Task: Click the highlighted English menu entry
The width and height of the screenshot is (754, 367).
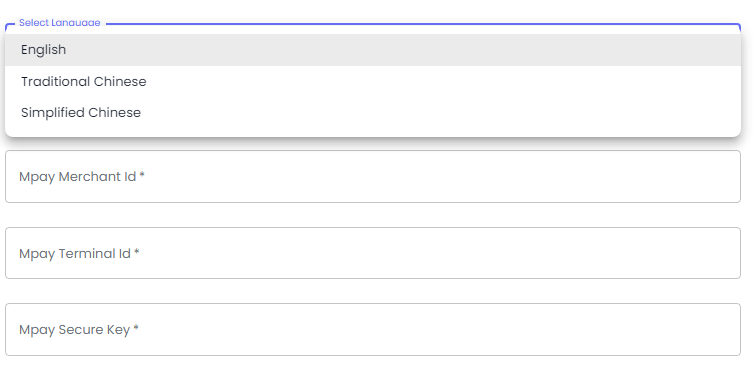Action: [x=373, y=50]
